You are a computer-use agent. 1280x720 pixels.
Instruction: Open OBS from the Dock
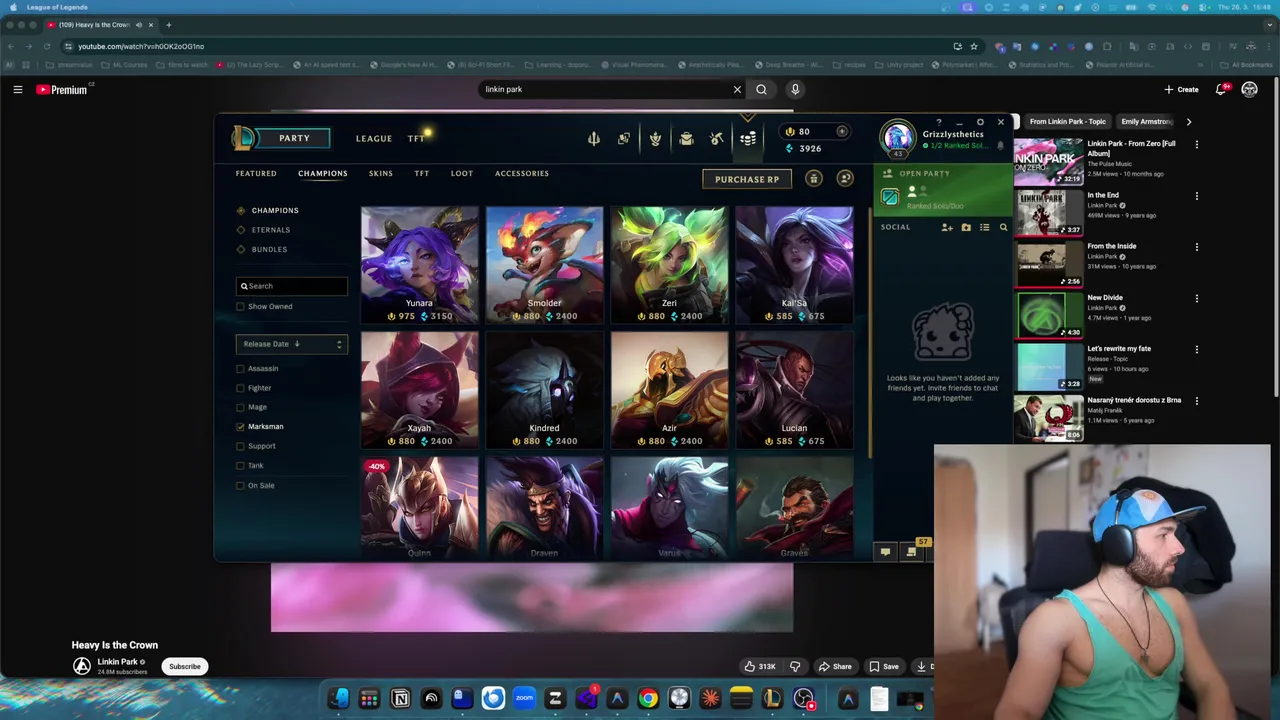point(803,699)
